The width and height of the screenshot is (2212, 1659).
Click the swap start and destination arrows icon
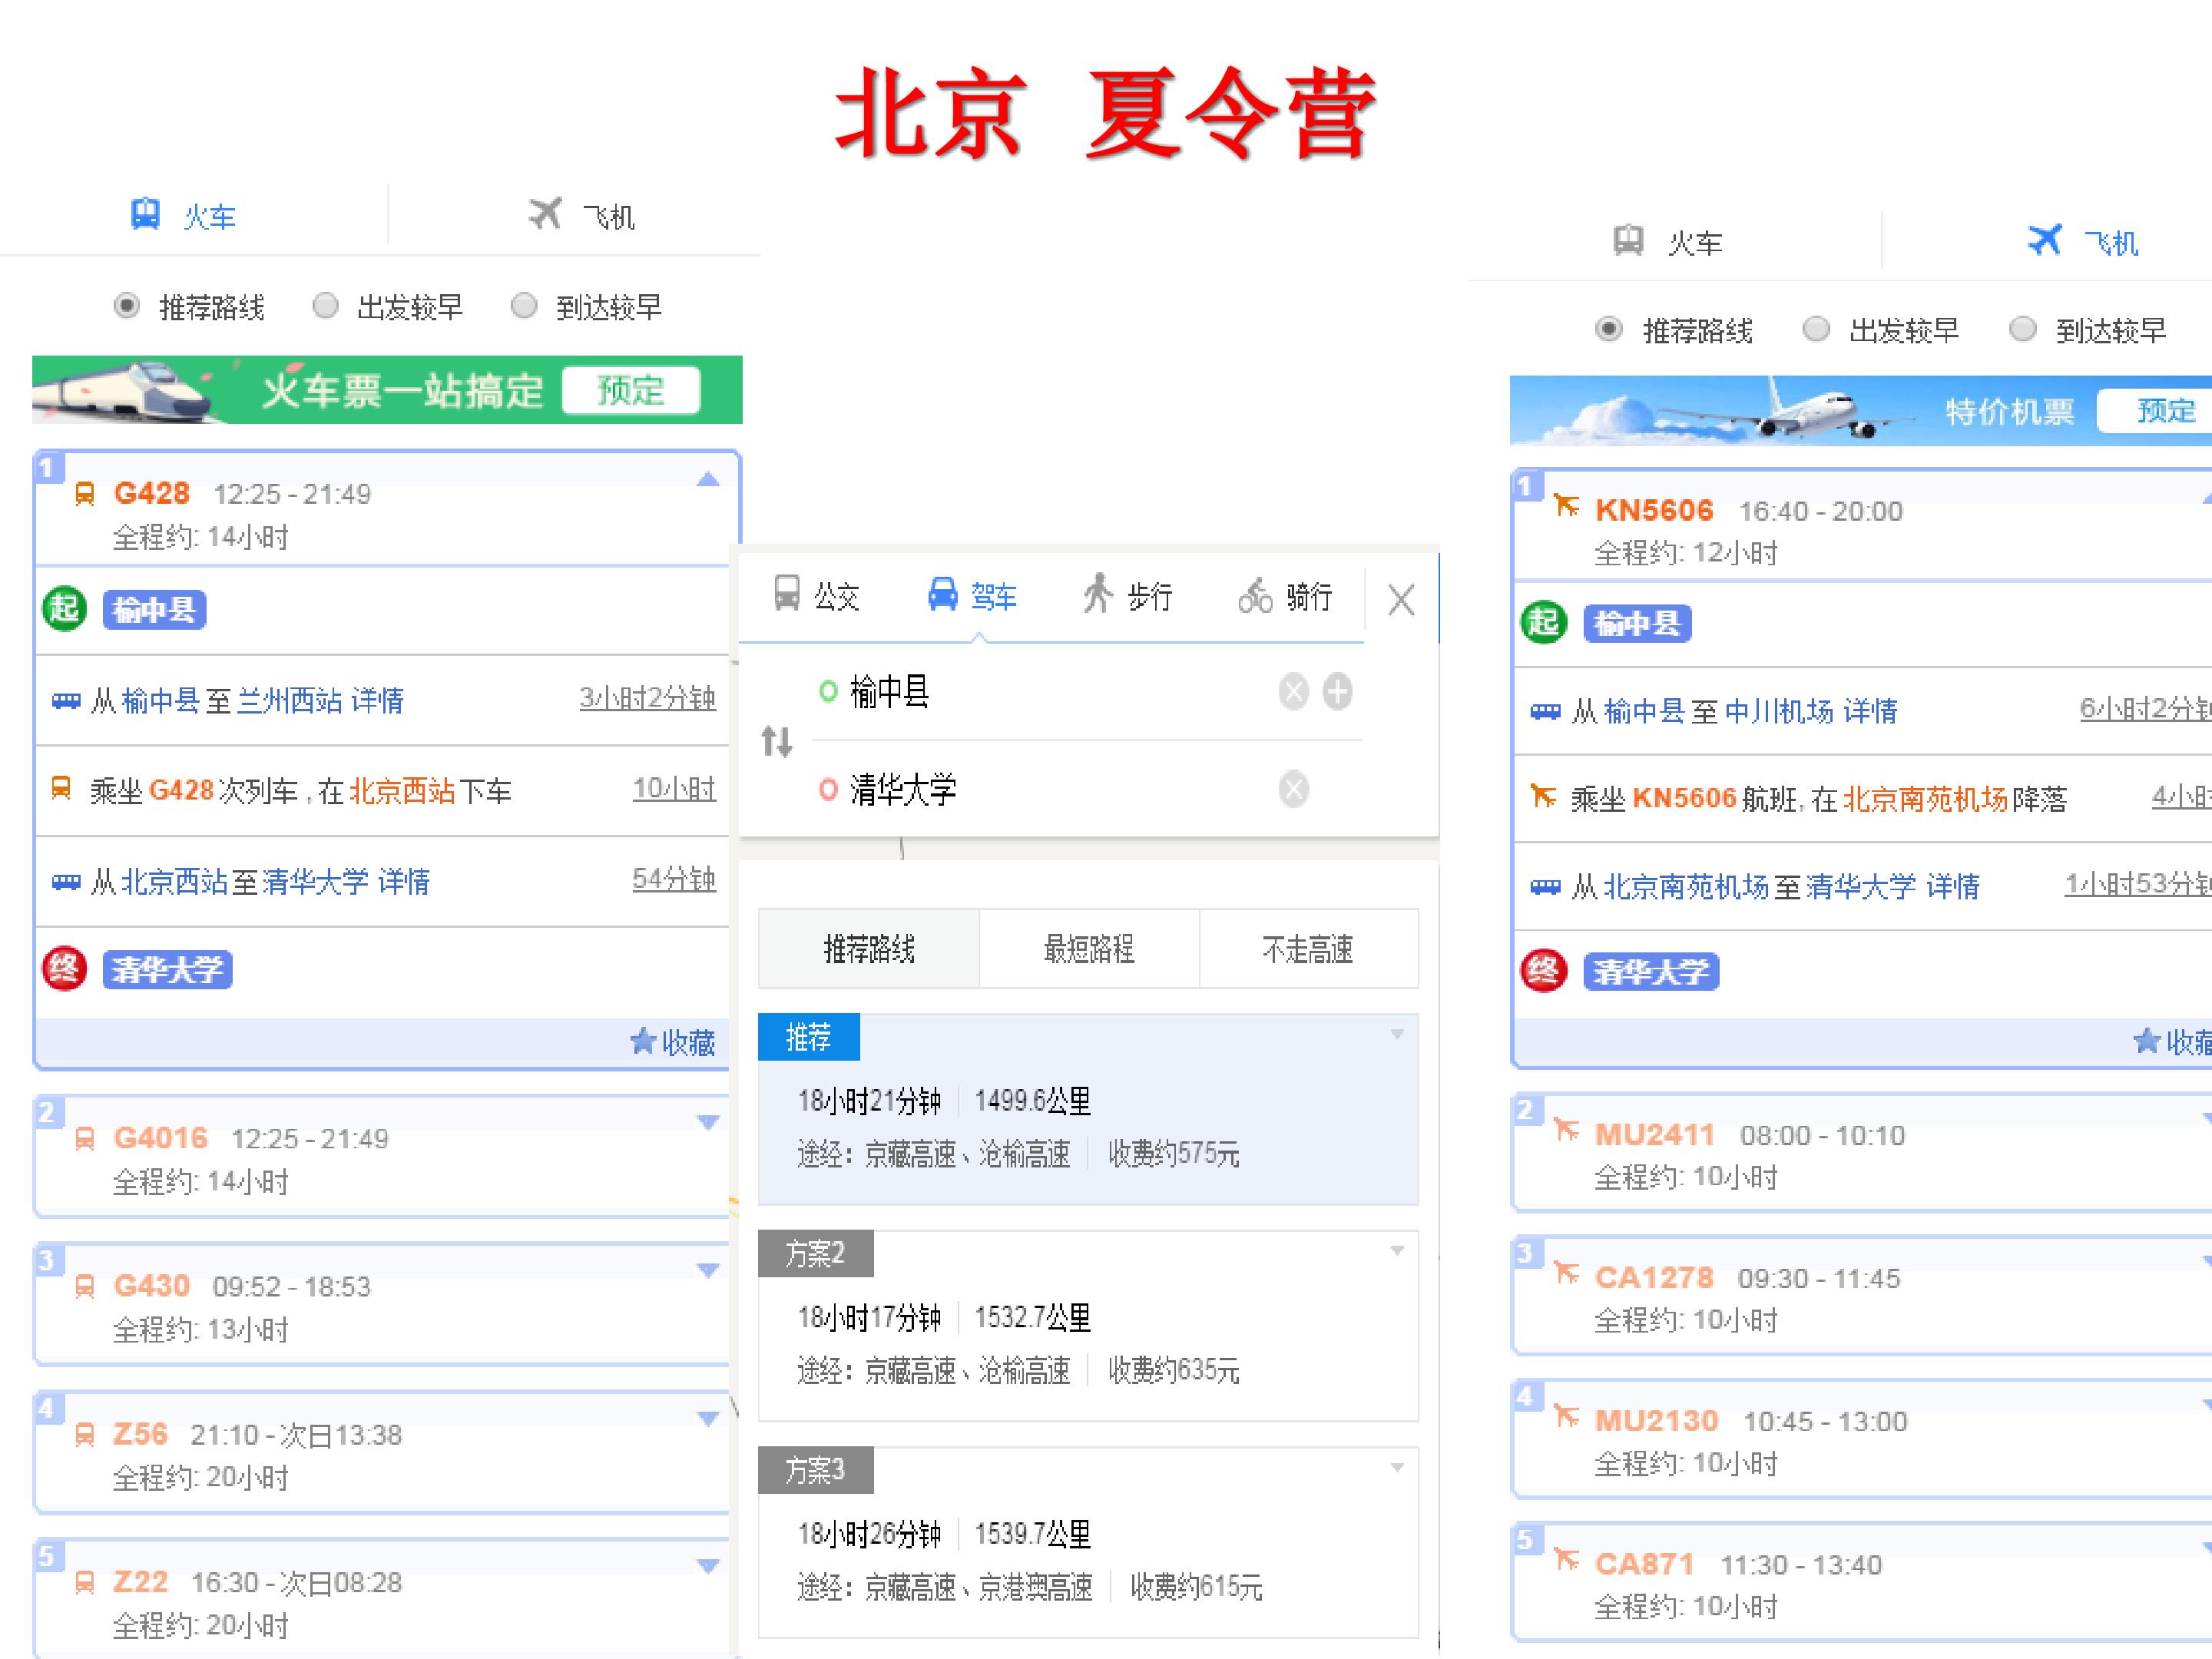point(777,741)
